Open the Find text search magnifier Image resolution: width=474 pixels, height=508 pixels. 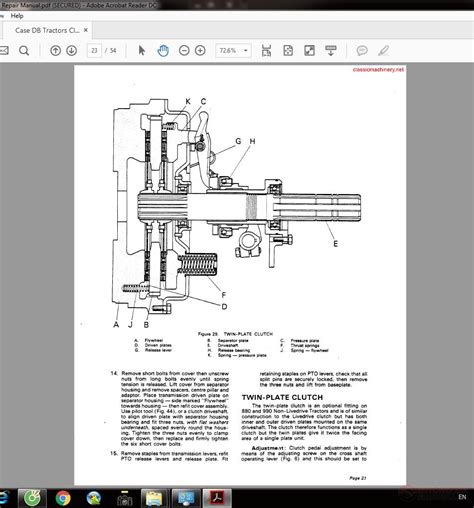[x=24, y=51]
